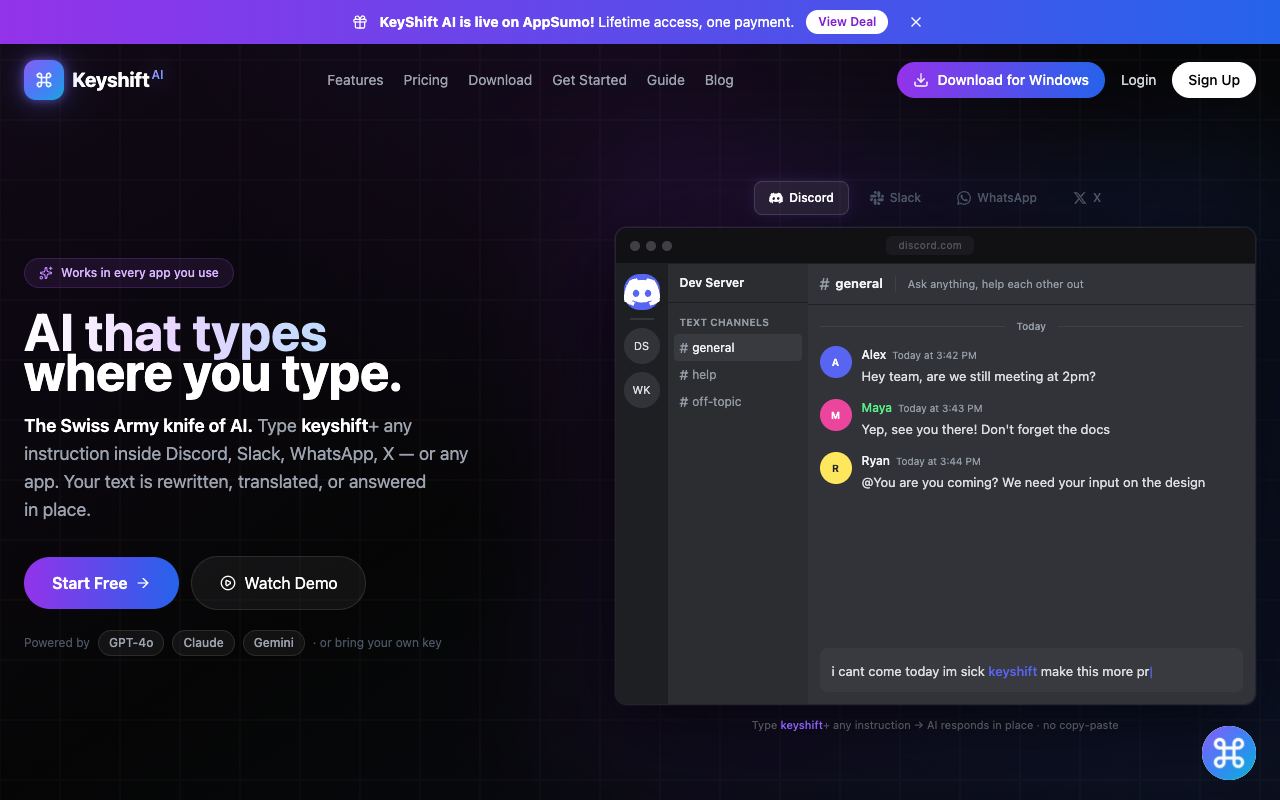1280x800 pixels.
Task: Select the WK server icon
Action: coord(642,390)
